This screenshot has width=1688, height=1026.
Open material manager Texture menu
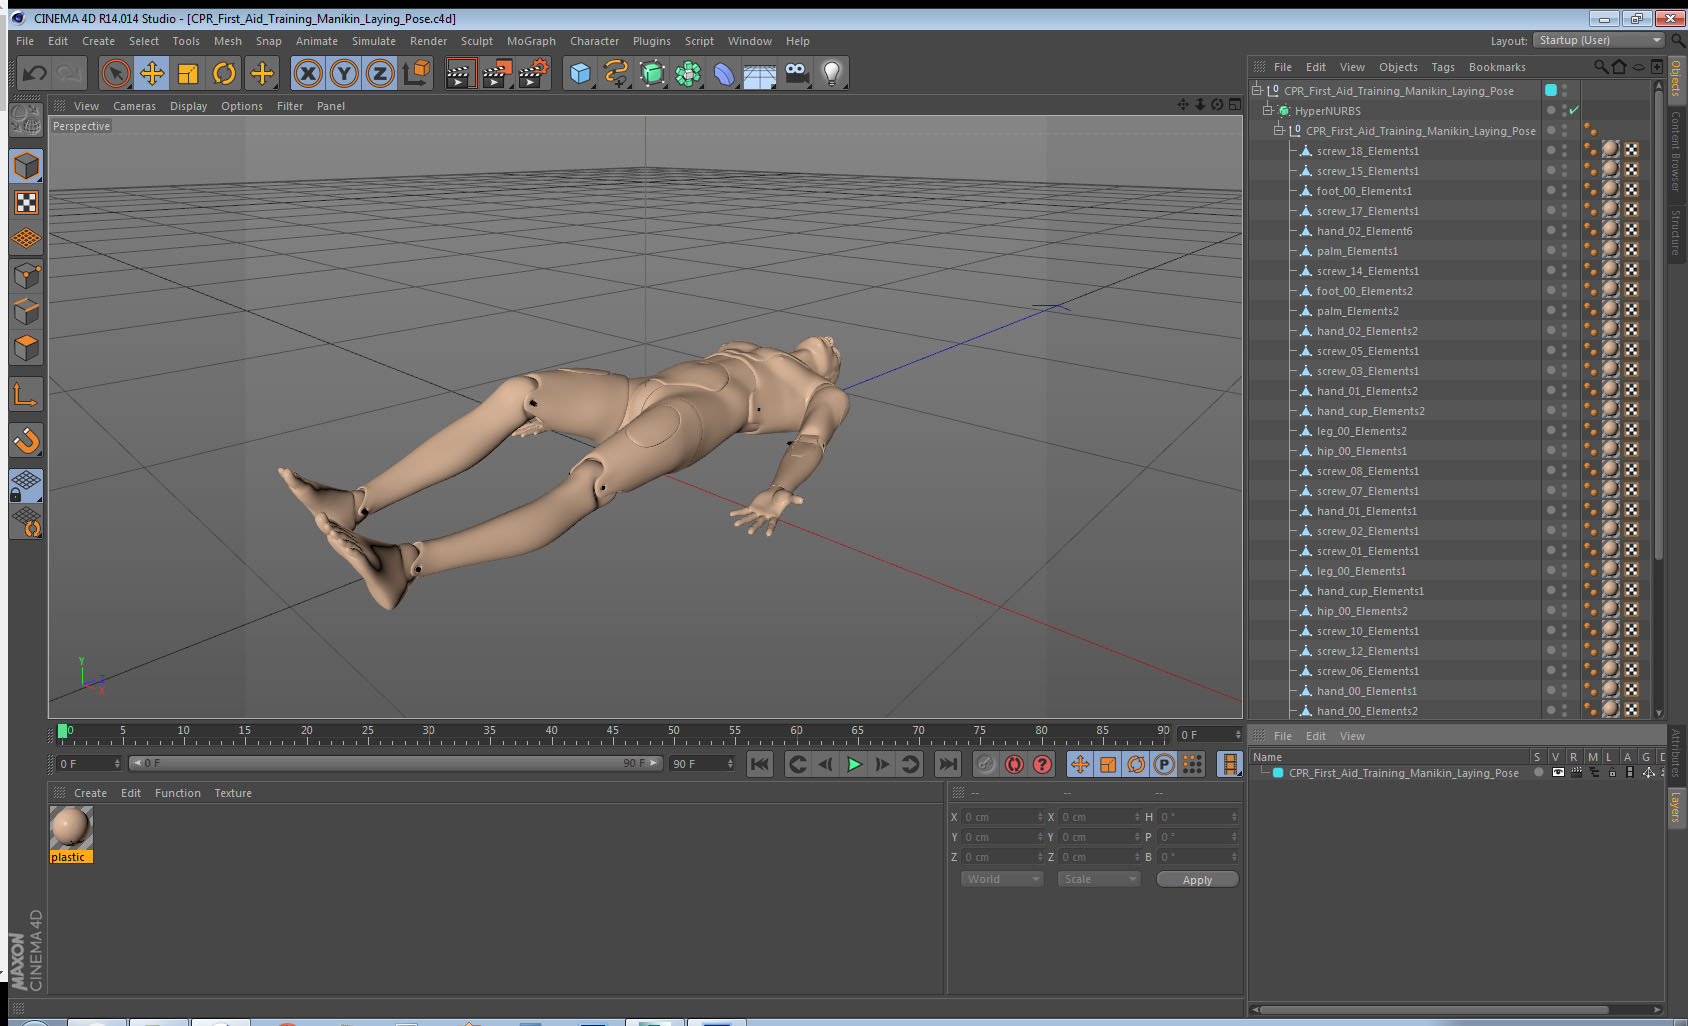click(x=233, y=793)
